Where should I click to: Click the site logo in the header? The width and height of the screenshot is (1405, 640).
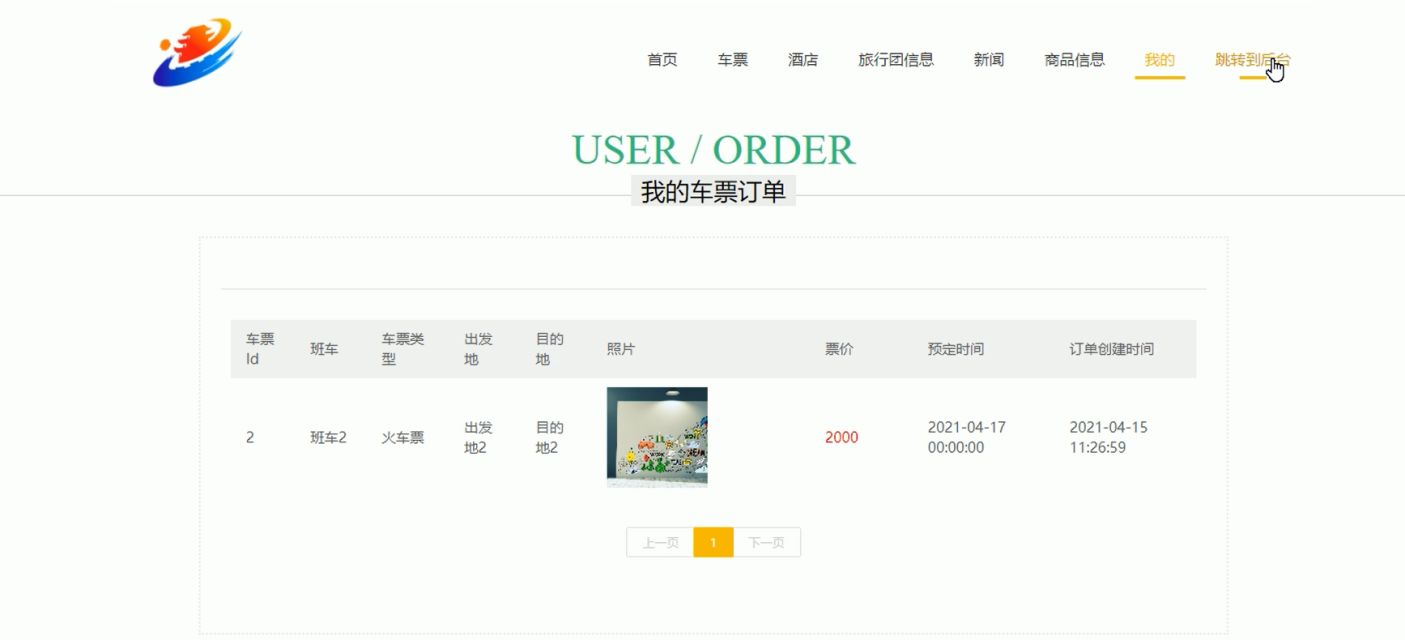[x=197, y=52]
